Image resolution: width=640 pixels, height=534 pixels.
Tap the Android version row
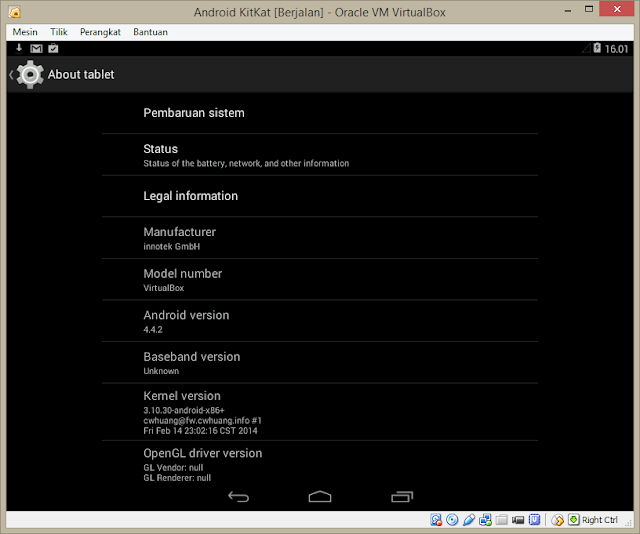pyautogui.click(x=320, y=321)
